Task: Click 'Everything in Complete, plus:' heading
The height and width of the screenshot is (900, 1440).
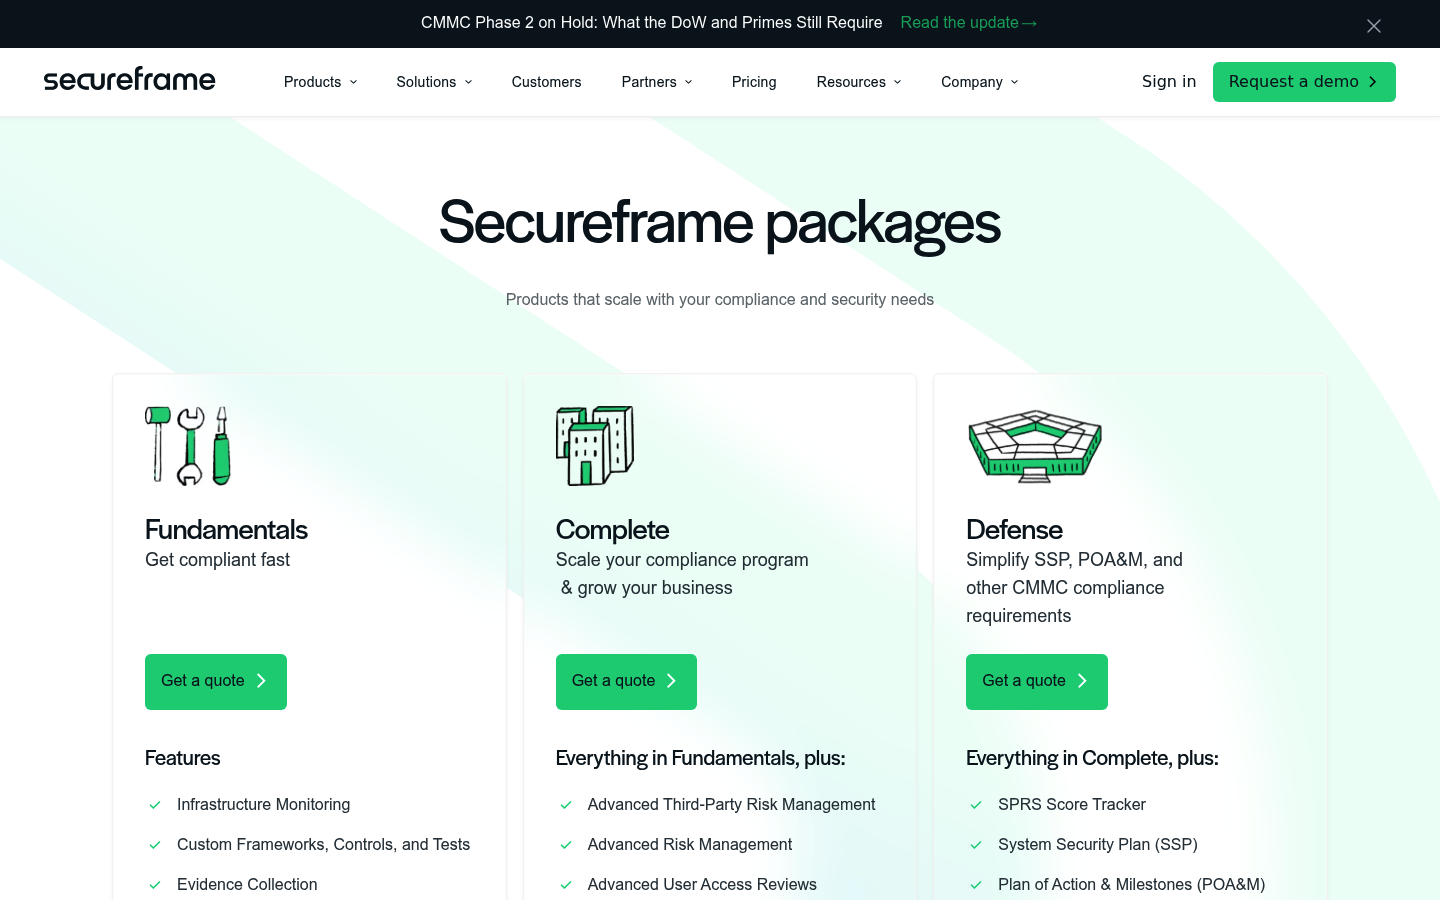Action: 1092,758
